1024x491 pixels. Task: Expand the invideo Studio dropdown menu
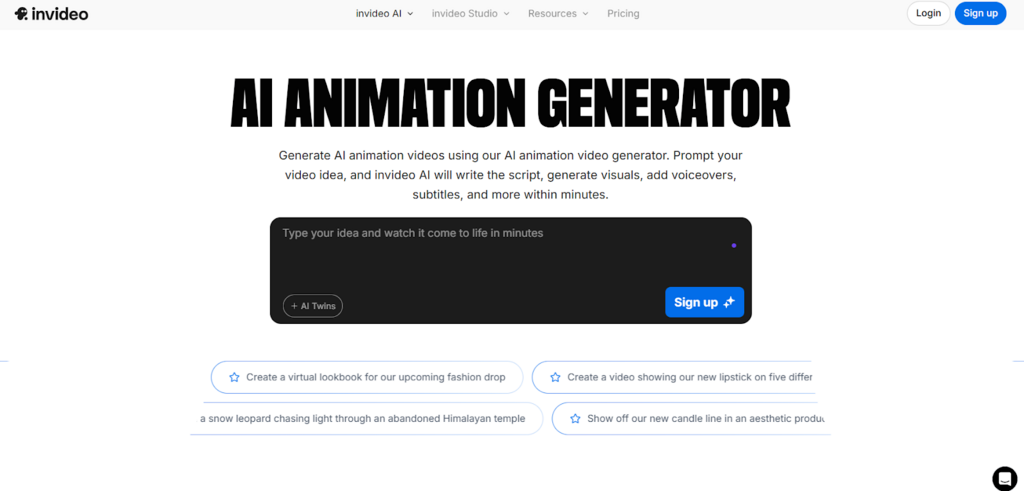[470, 13]
